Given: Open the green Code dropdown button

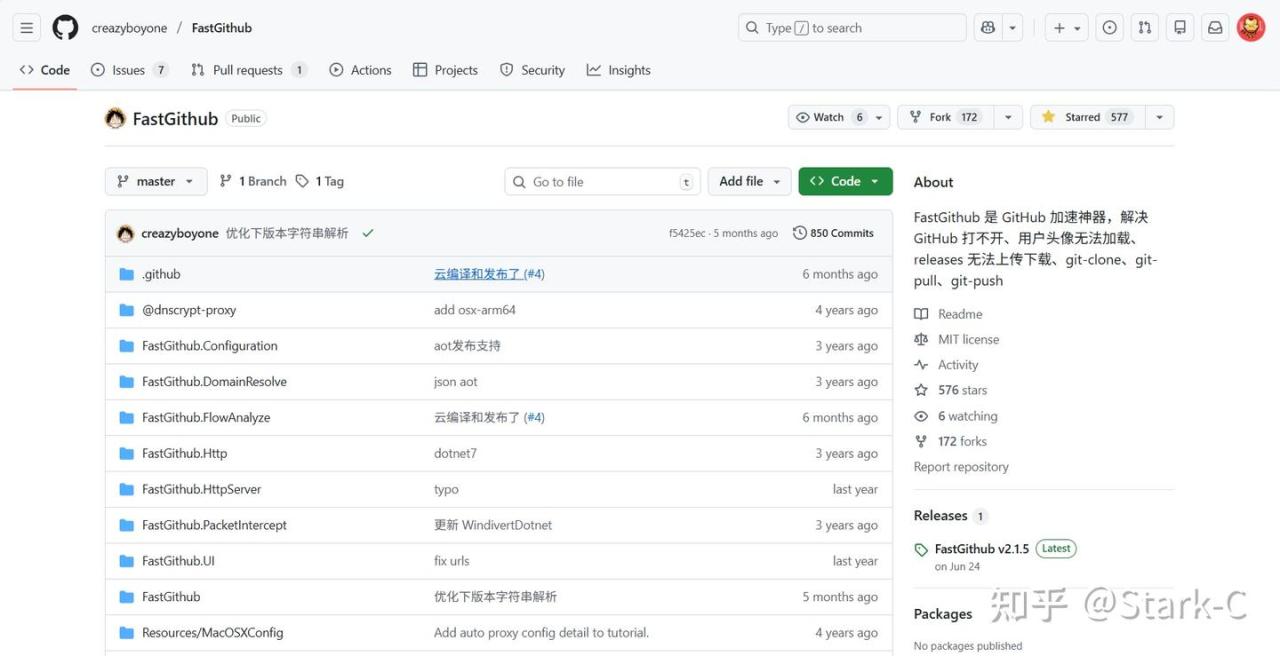Looking at the screenshot, I should pos(845,181).
